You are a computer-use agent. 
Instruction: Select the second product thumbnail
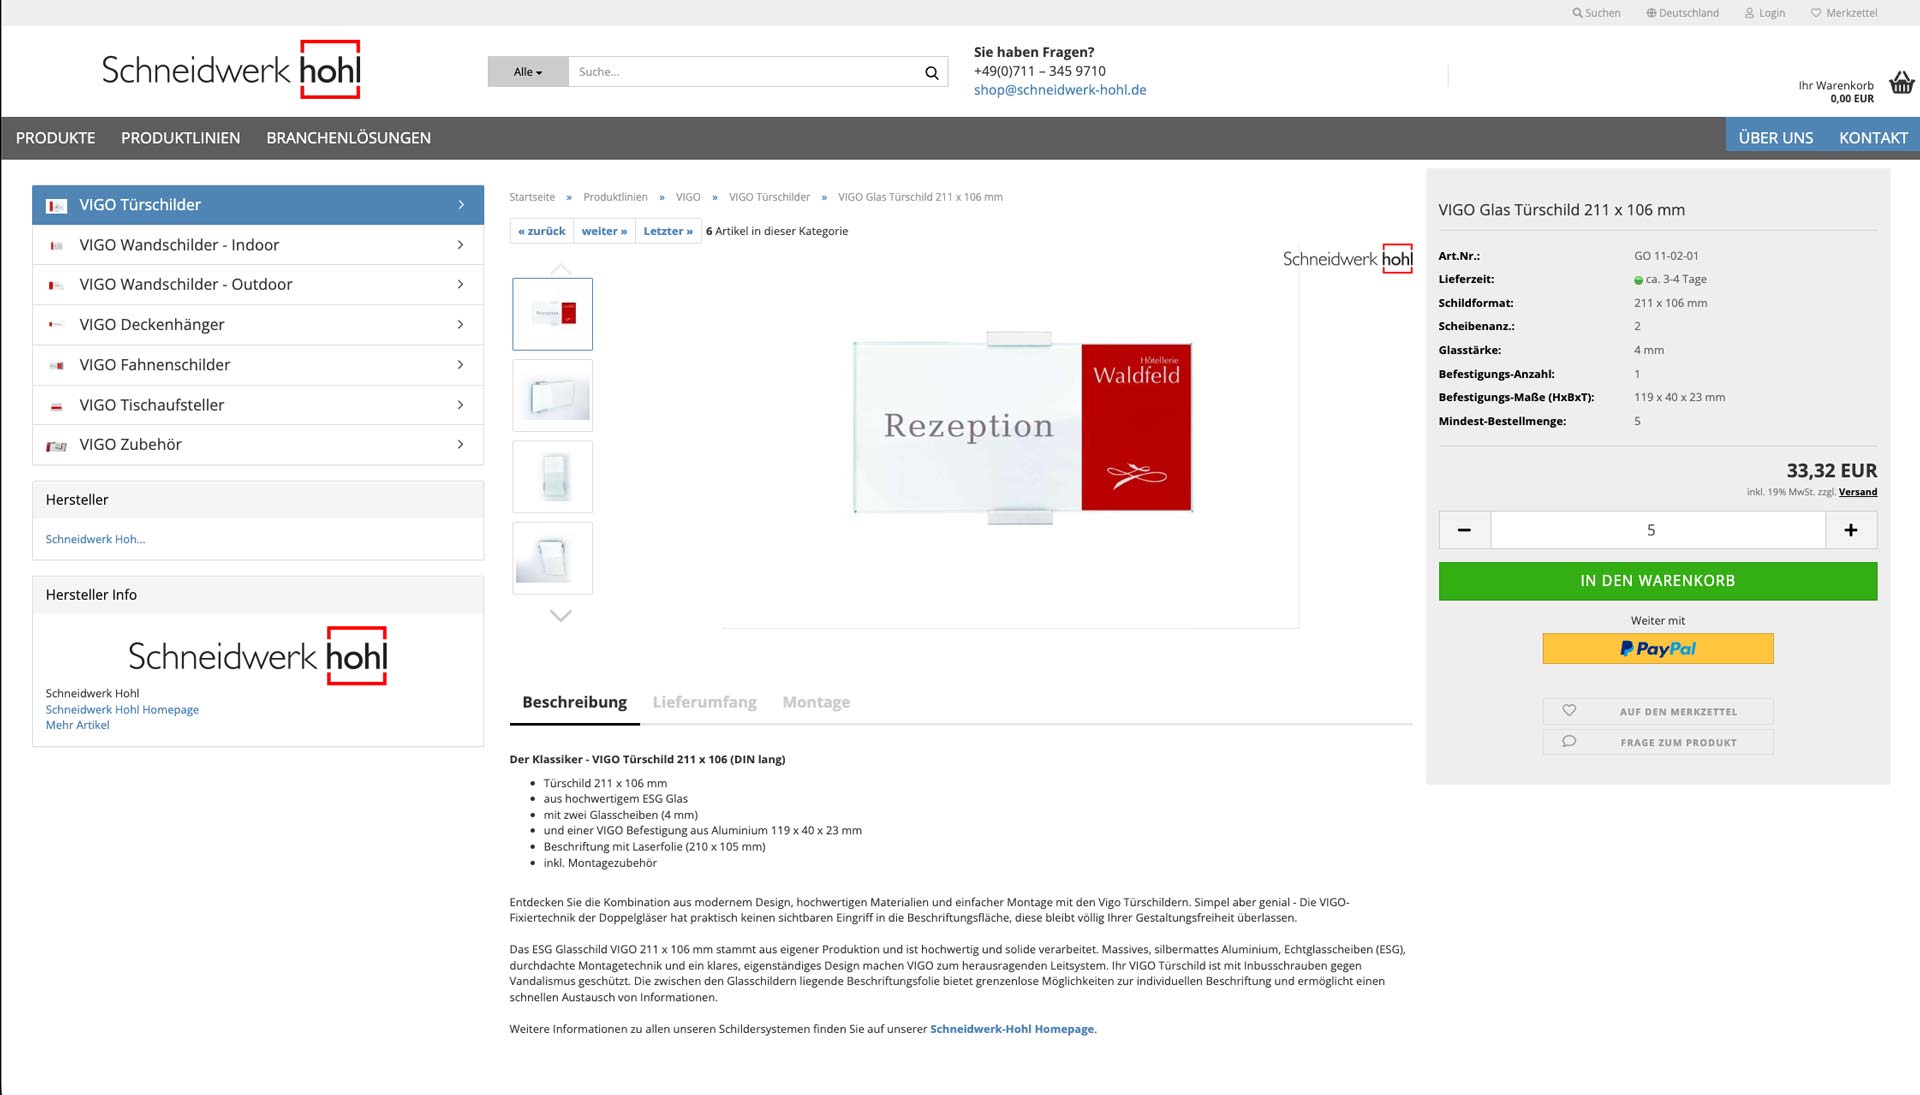(553, 396)
